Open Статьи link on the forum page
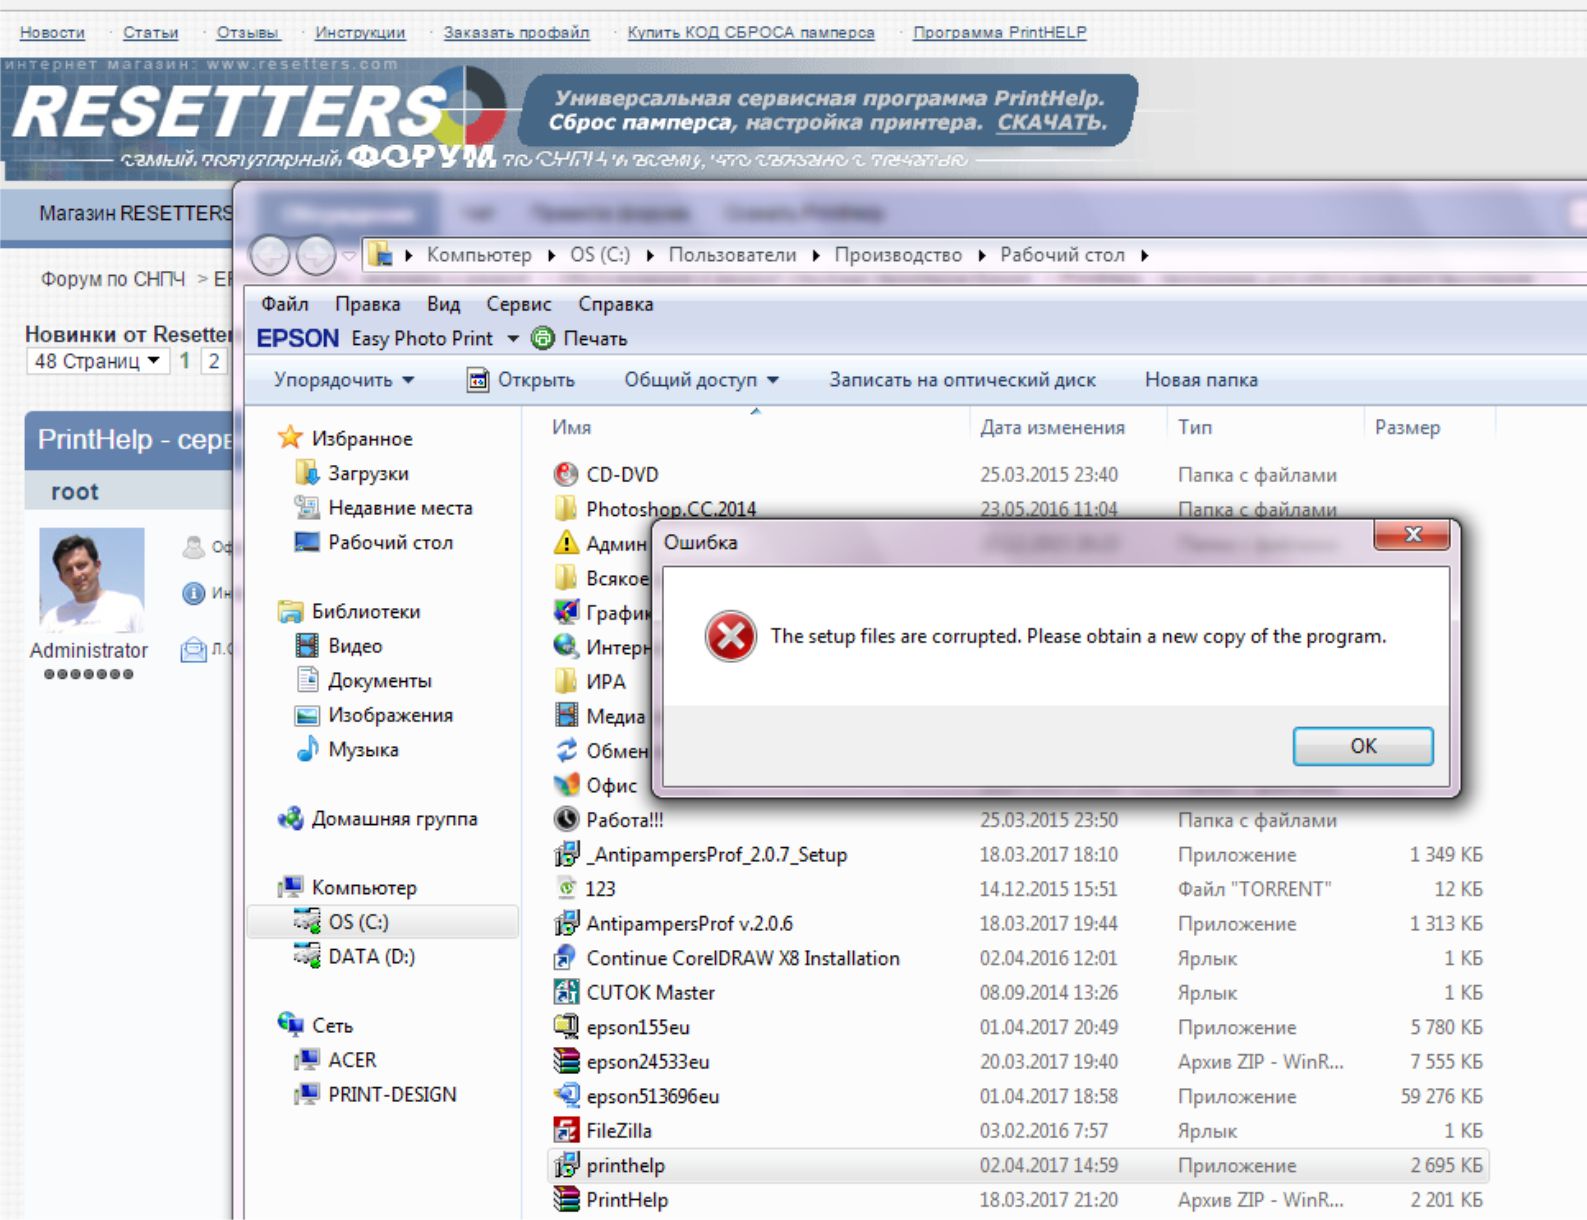This screenshot has width=1587, height=1220. tap(150, 32)
